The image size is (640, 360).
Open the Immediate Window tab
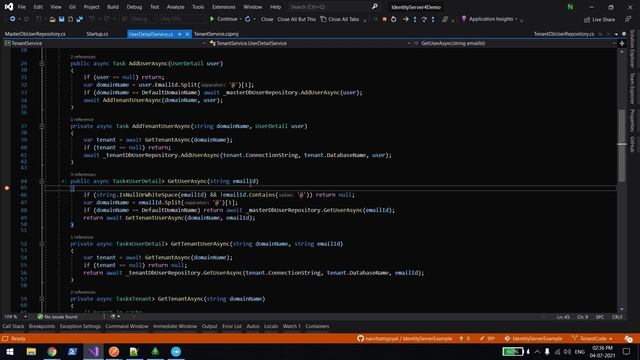click(x=175, y=327)
